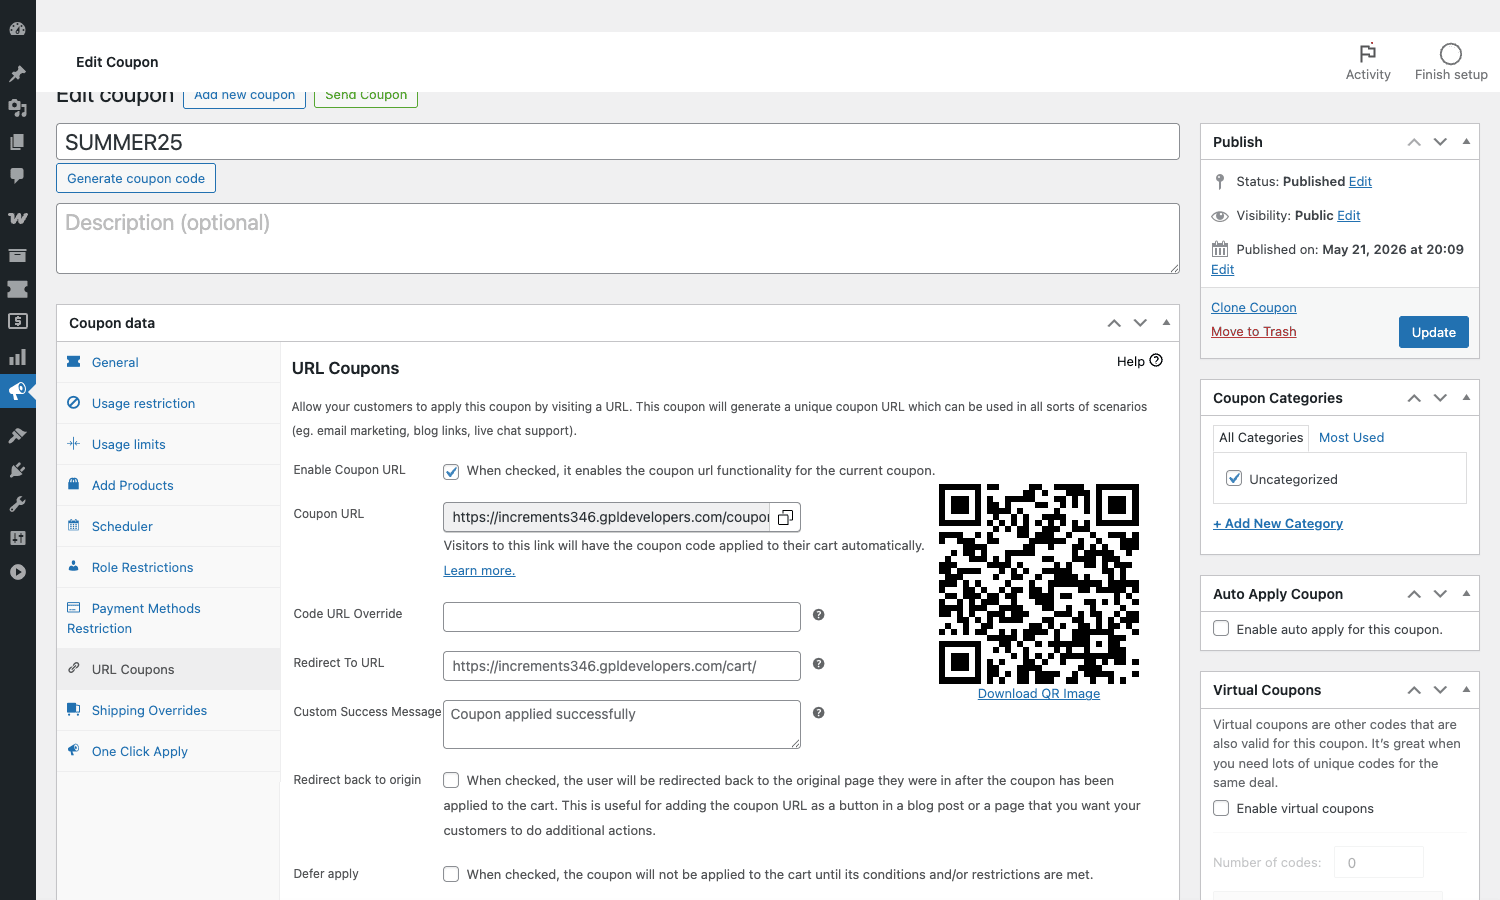Screen dimensions: 1500x900
Task: Move Coupon data panel down
Action: pyautogui.click(x=1140, y=323)
